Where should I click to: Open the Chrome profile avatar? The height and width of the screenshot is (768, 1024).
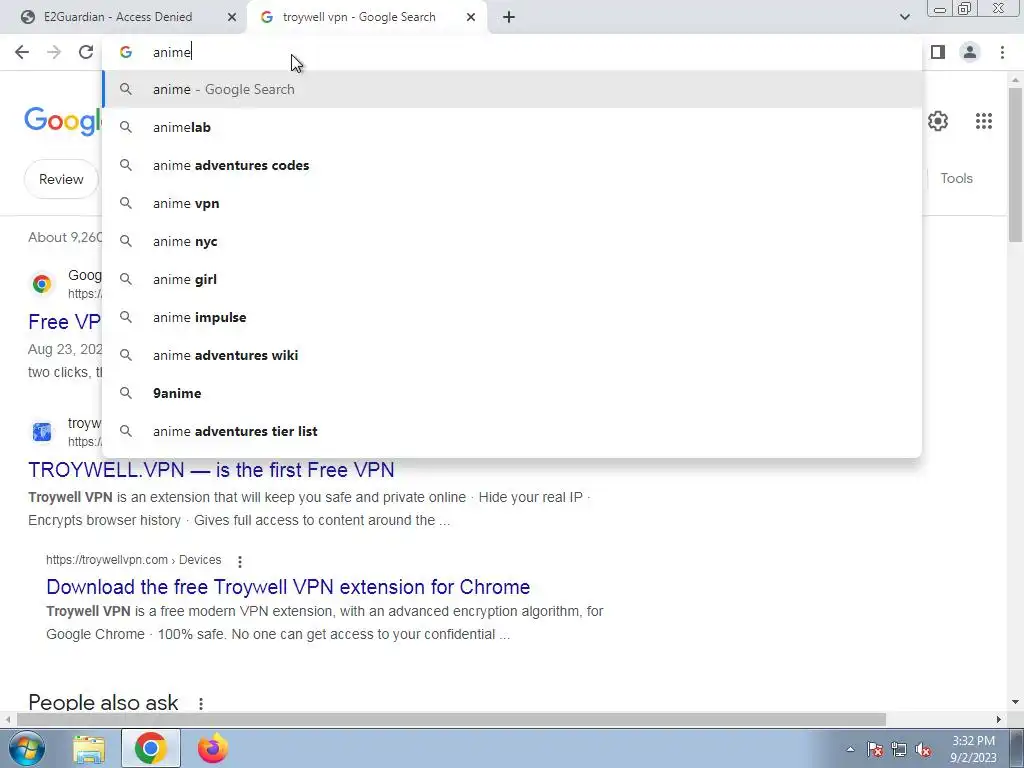[970, 52]
